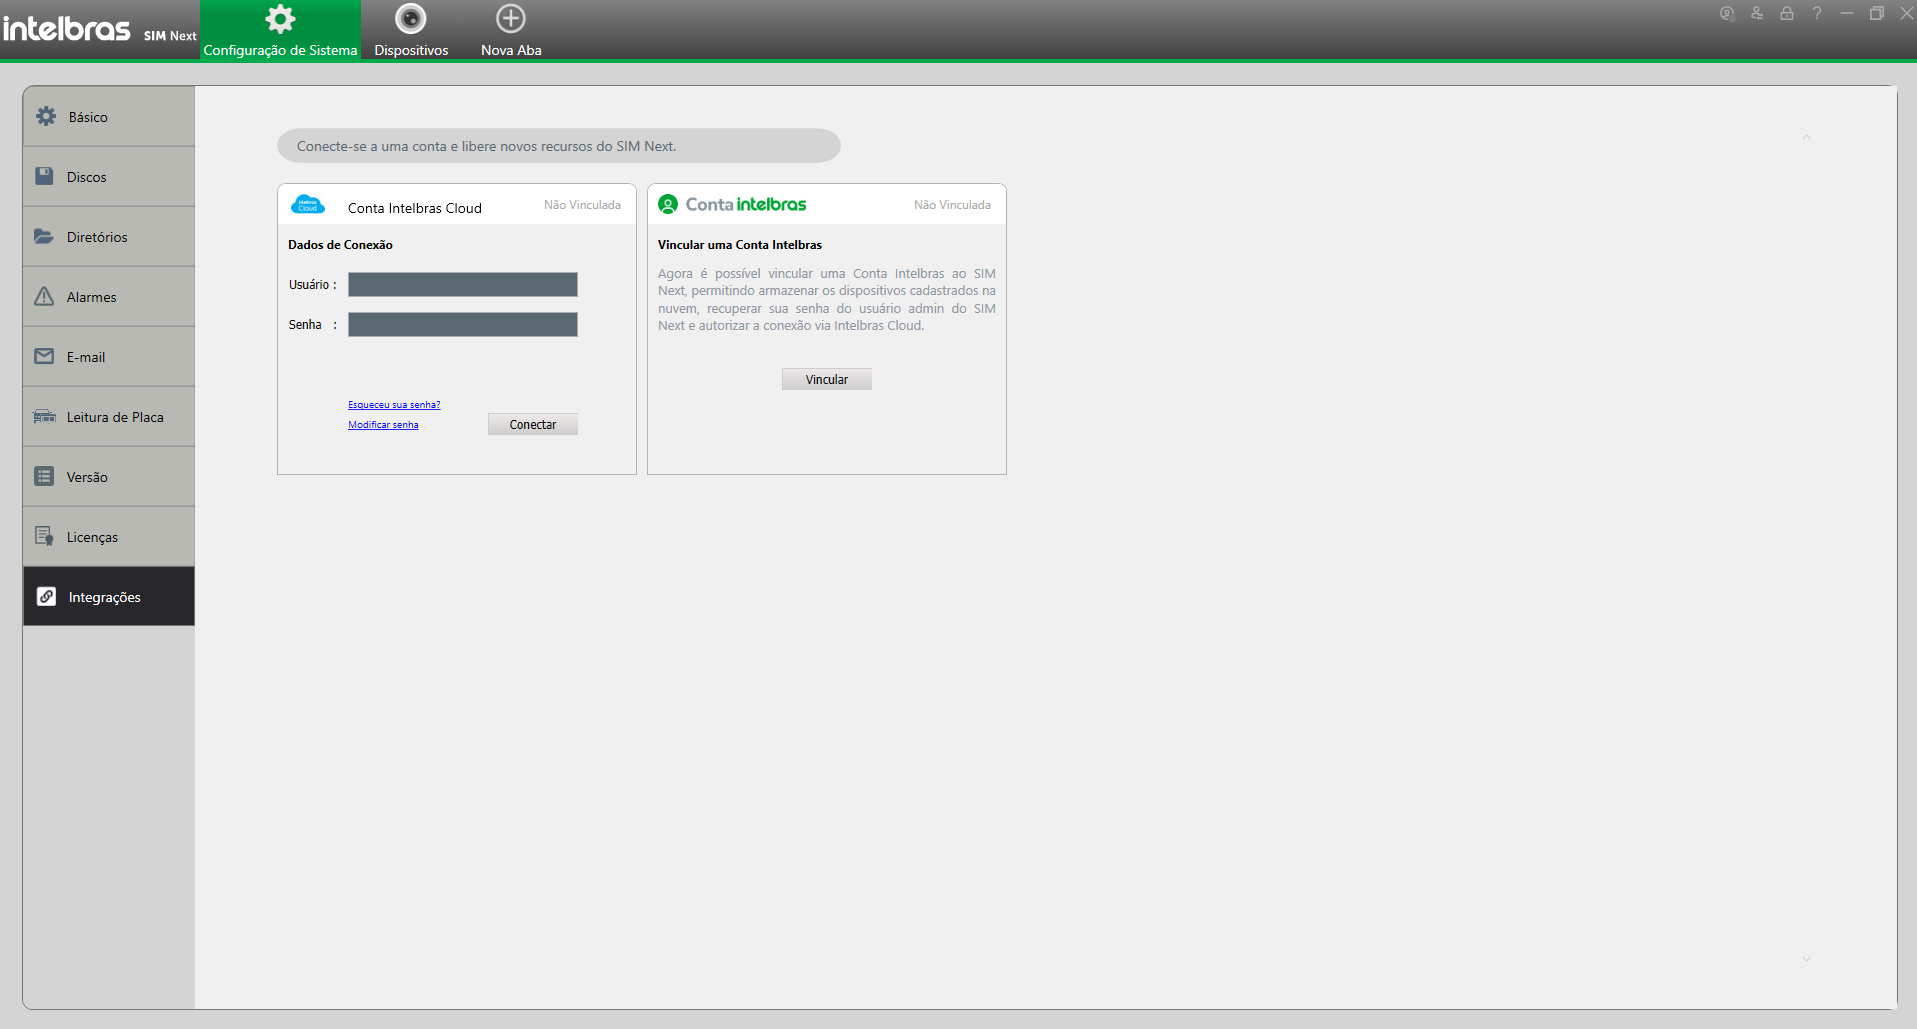Click the Modificar senha link
Viewport: 1917px width, 1029px height.
click(x=383, y=425)
